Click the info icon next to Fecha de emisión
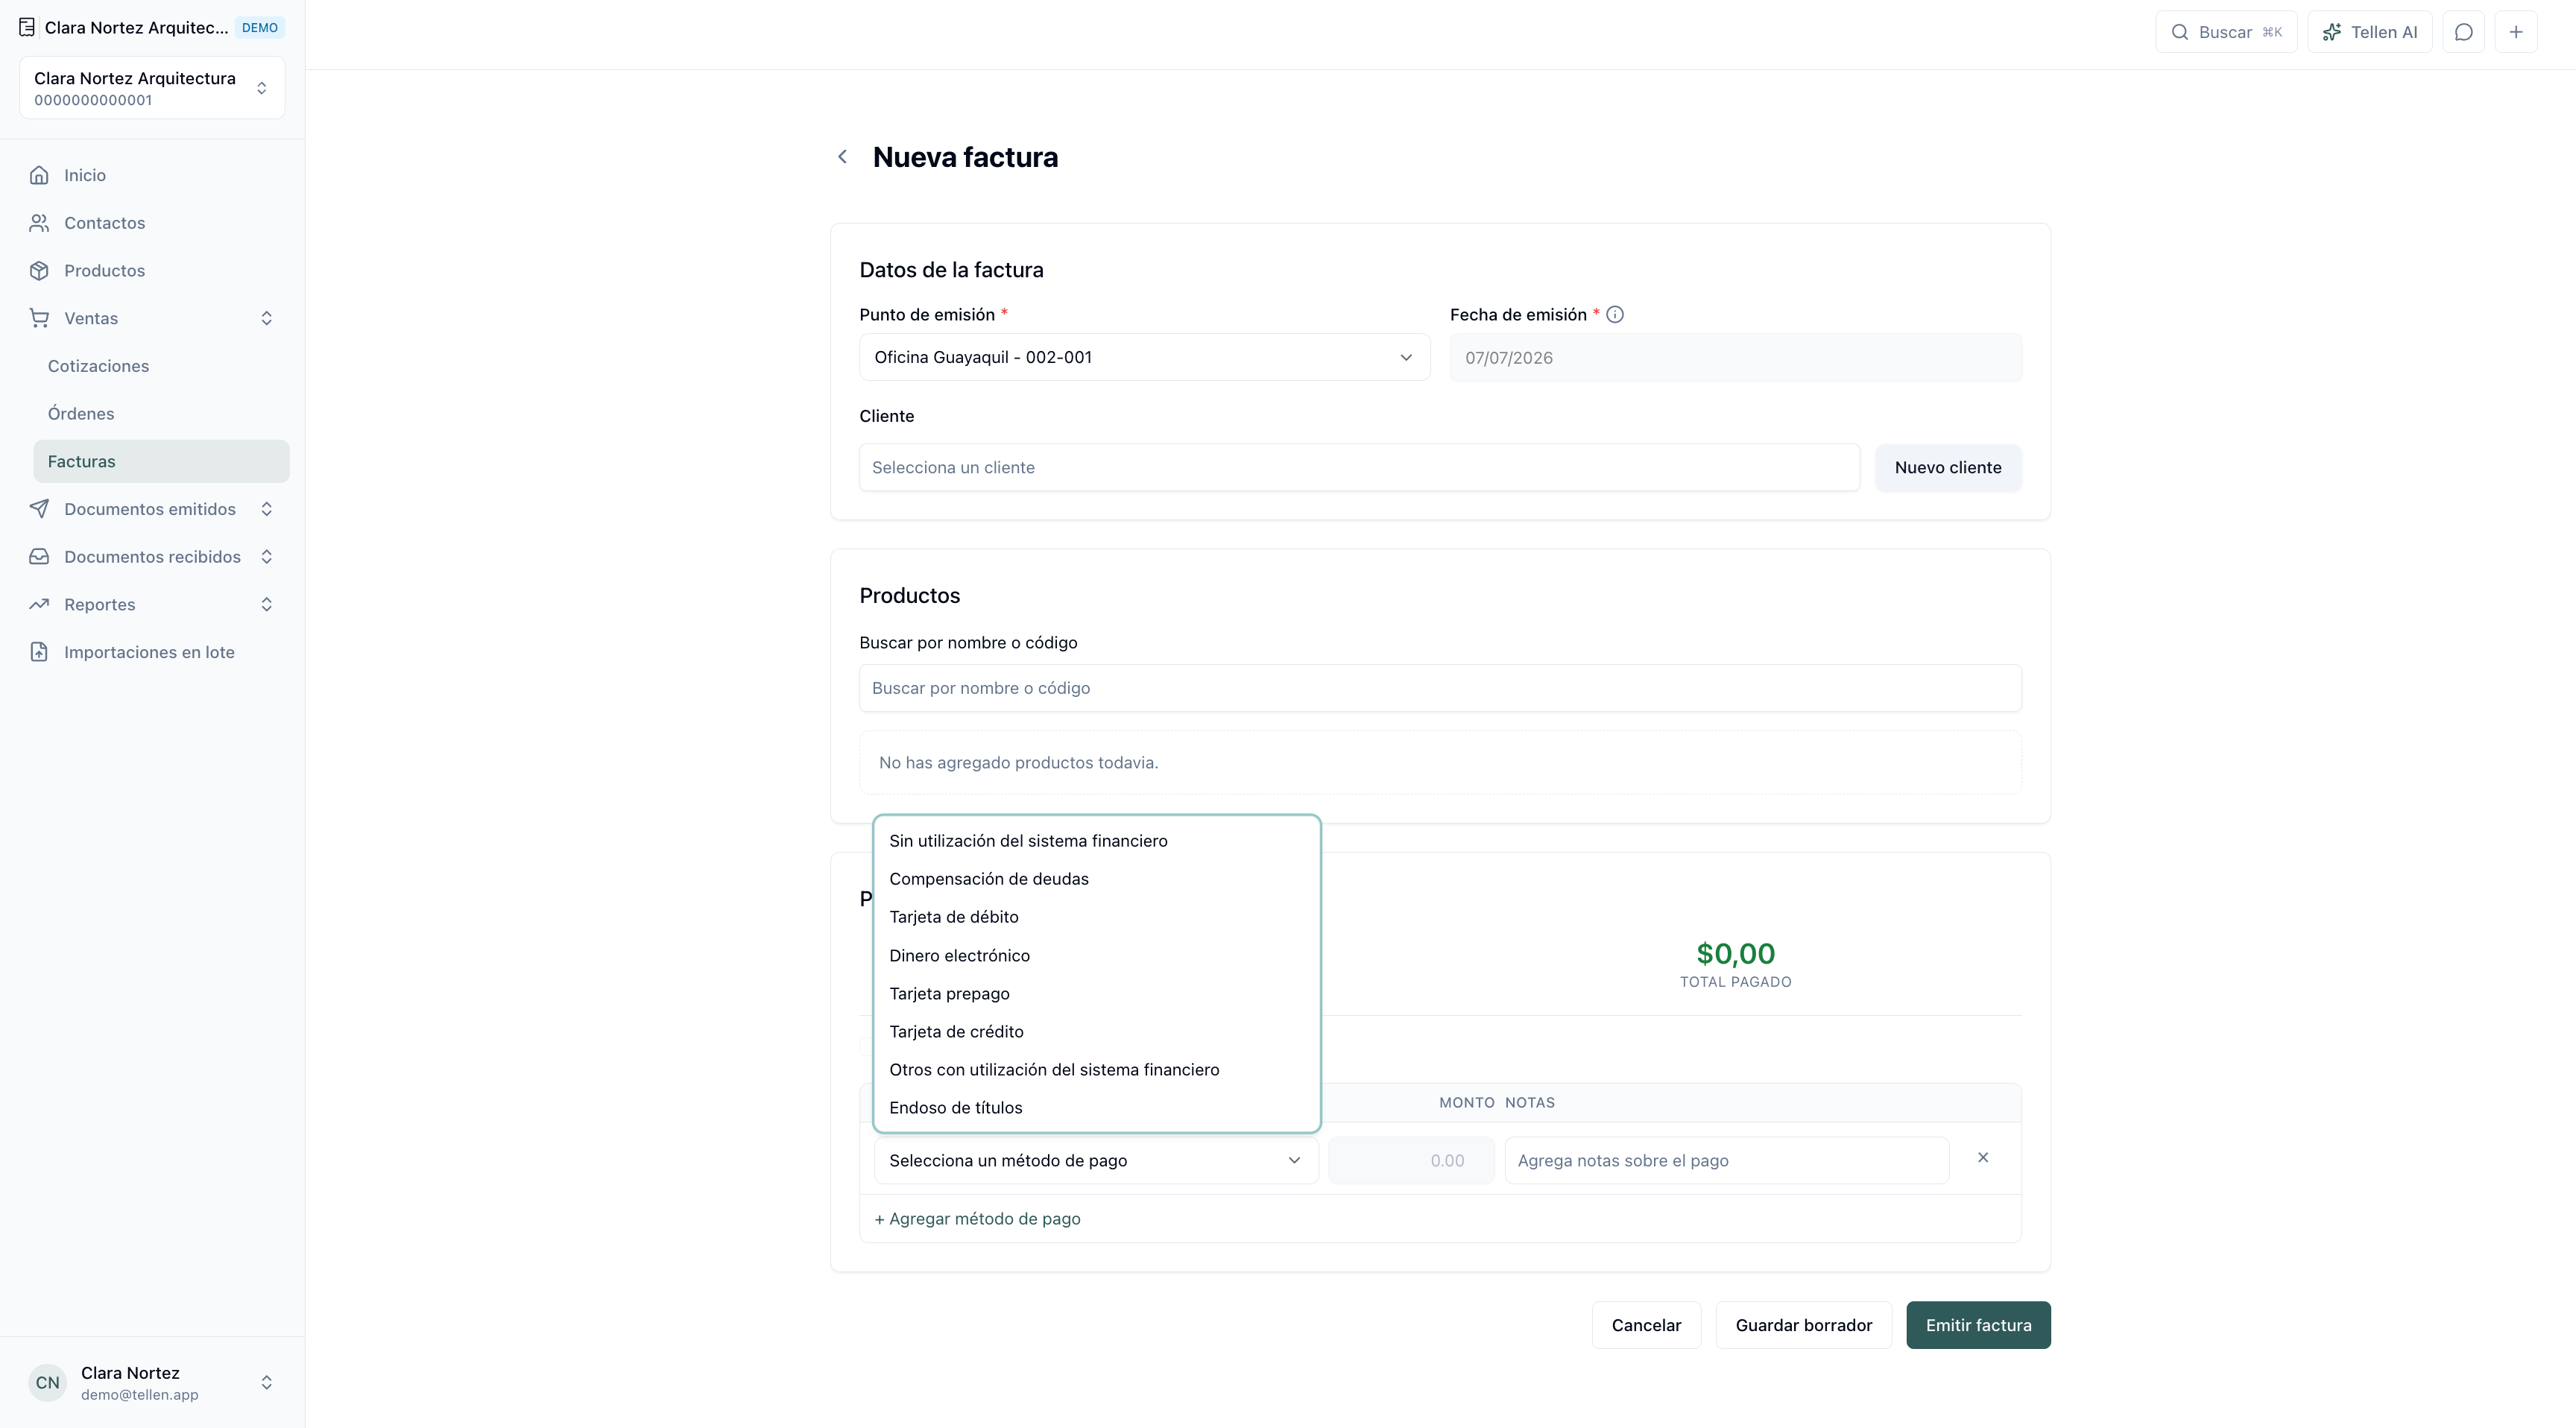Screen dimensions: 2576x1428 pyautogui.click(x=1615, y=315)
